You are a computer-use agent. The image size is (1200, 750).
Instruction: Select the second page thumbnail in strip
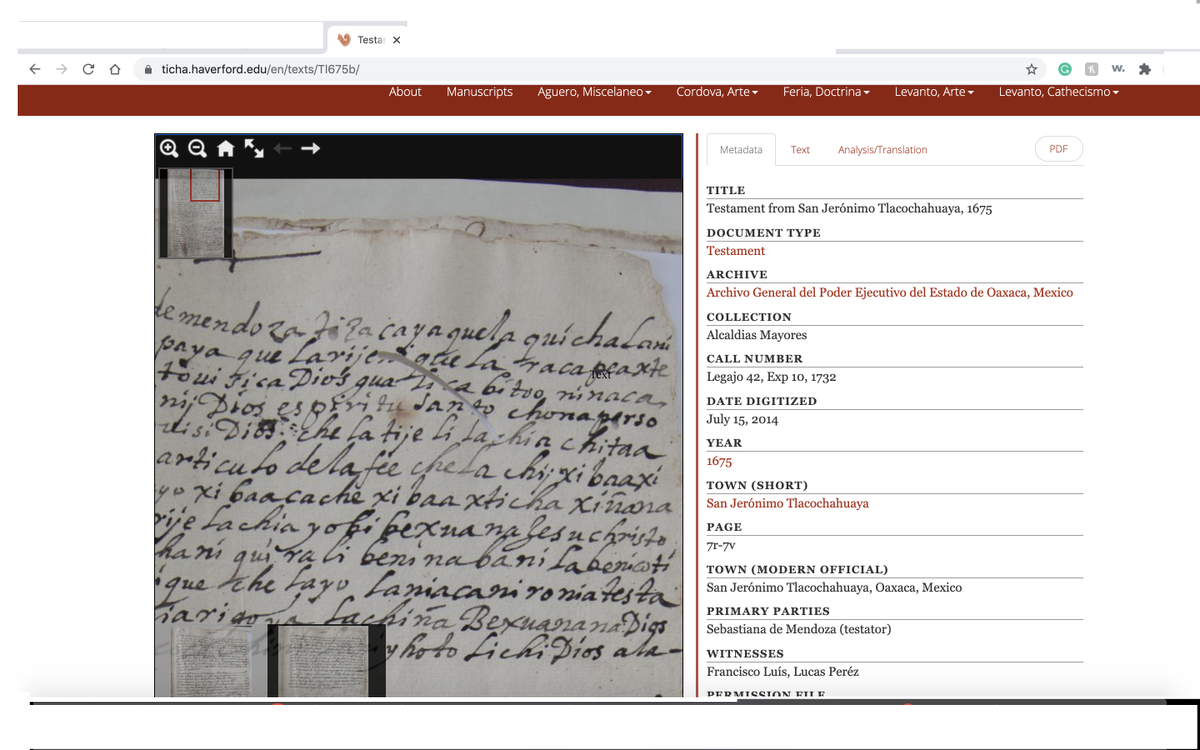coord(326,660)
